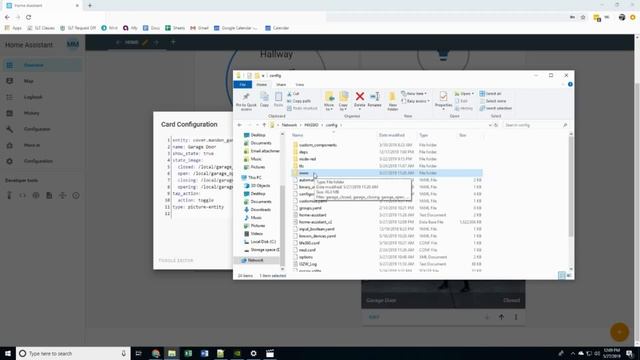Click the orange add card button
The width and height of the screenshot is (640, 360).
(619, 332)
